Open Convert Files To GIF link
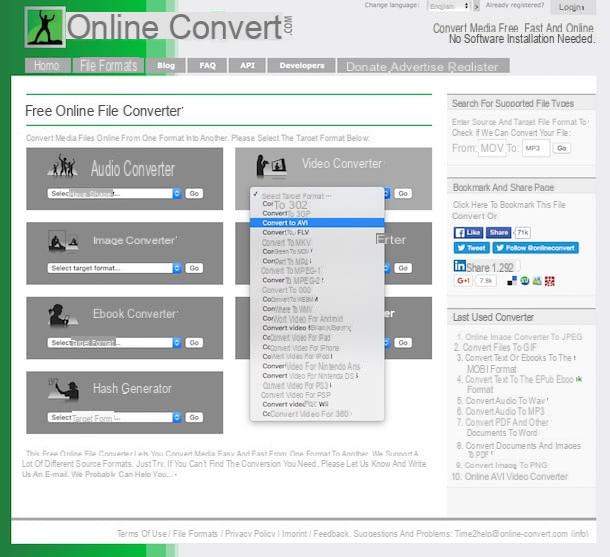610x557 pixels. click(500, 347)
